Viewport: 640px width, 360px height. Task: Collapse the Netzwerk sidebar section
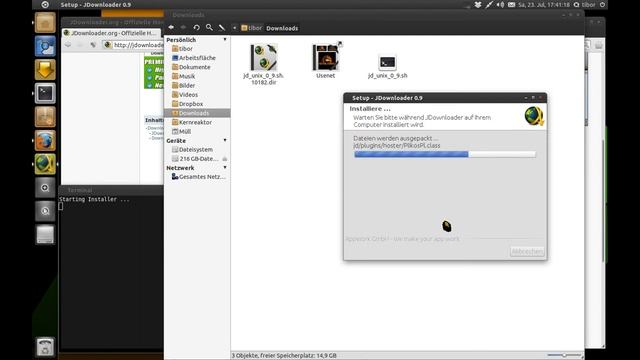tap(225, 168)
